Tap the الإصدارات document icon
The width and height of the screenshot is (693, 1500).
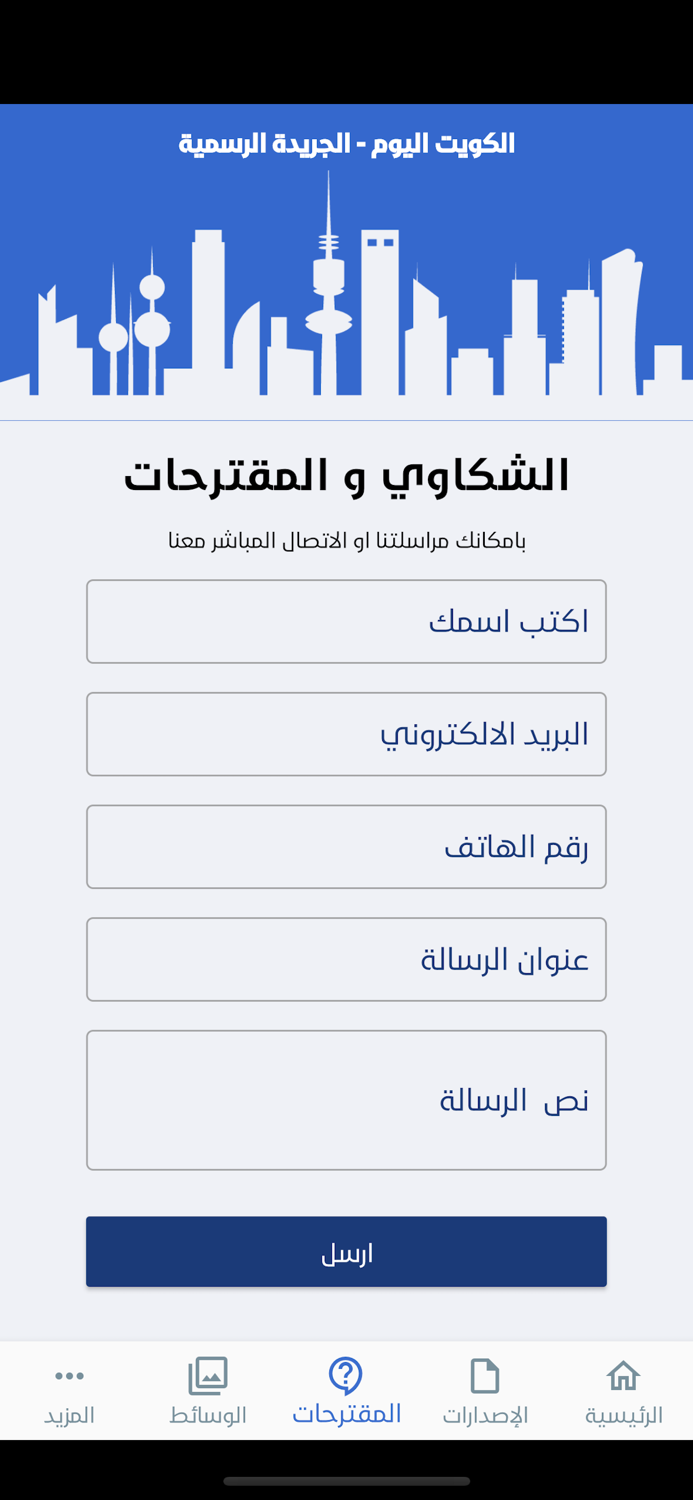(x=484, y=1375)
